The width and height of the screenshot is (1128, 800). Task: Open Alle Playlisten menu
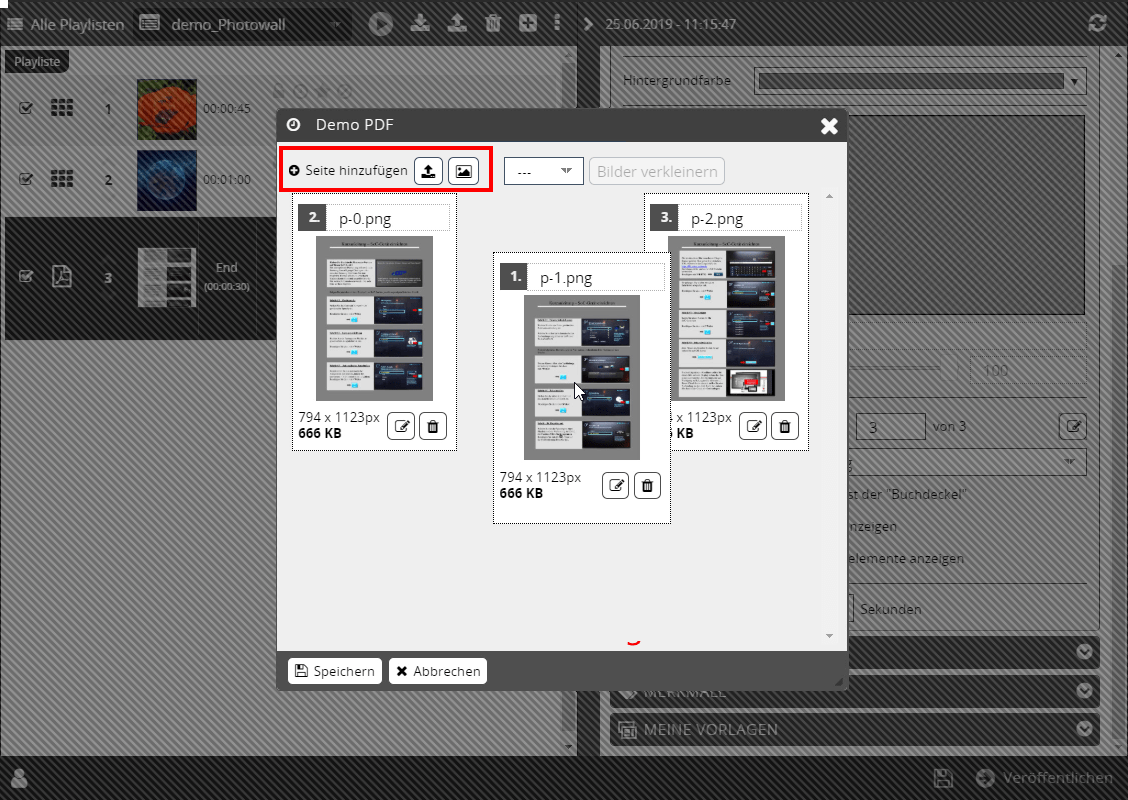65,23
